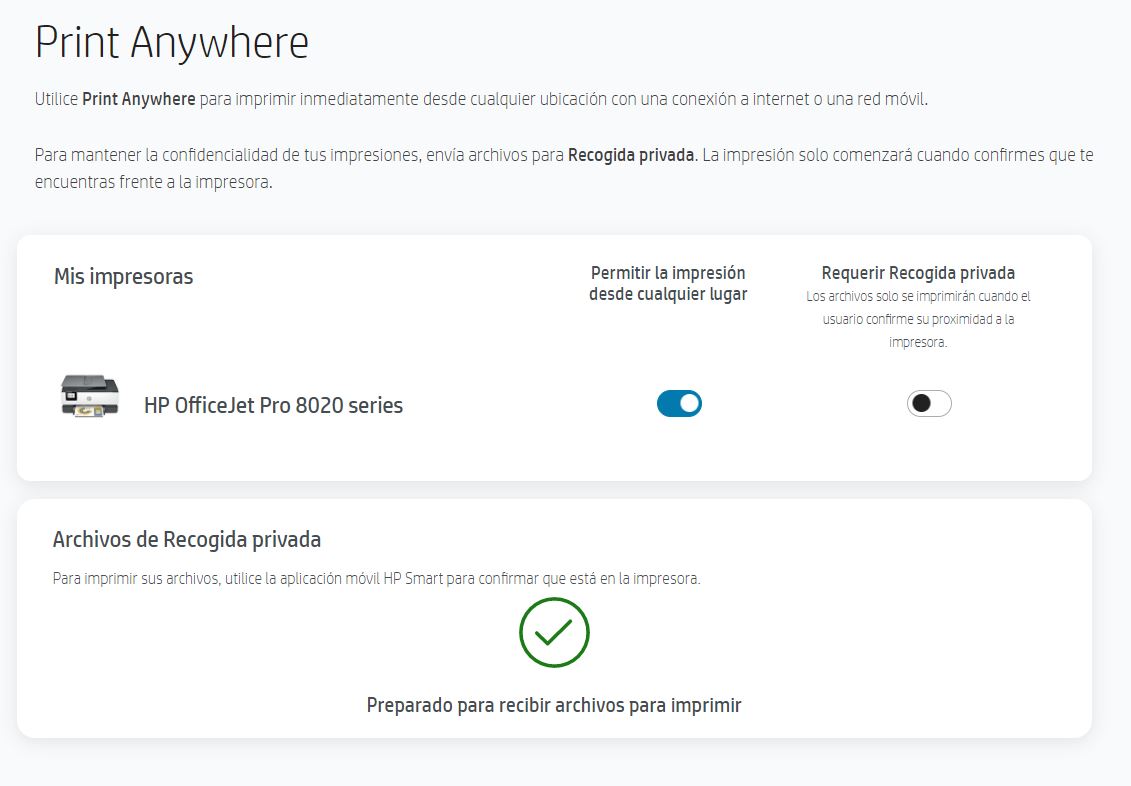Disable the print-from-anywhere toggle for HP OfficeJet
The width and height of the screenshot is (1131, 786).
pos(679,404)
